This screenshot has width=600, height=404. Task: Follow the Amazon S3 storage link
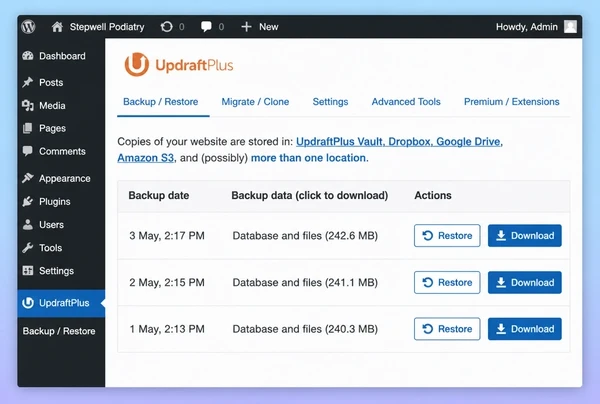point(145,158)
